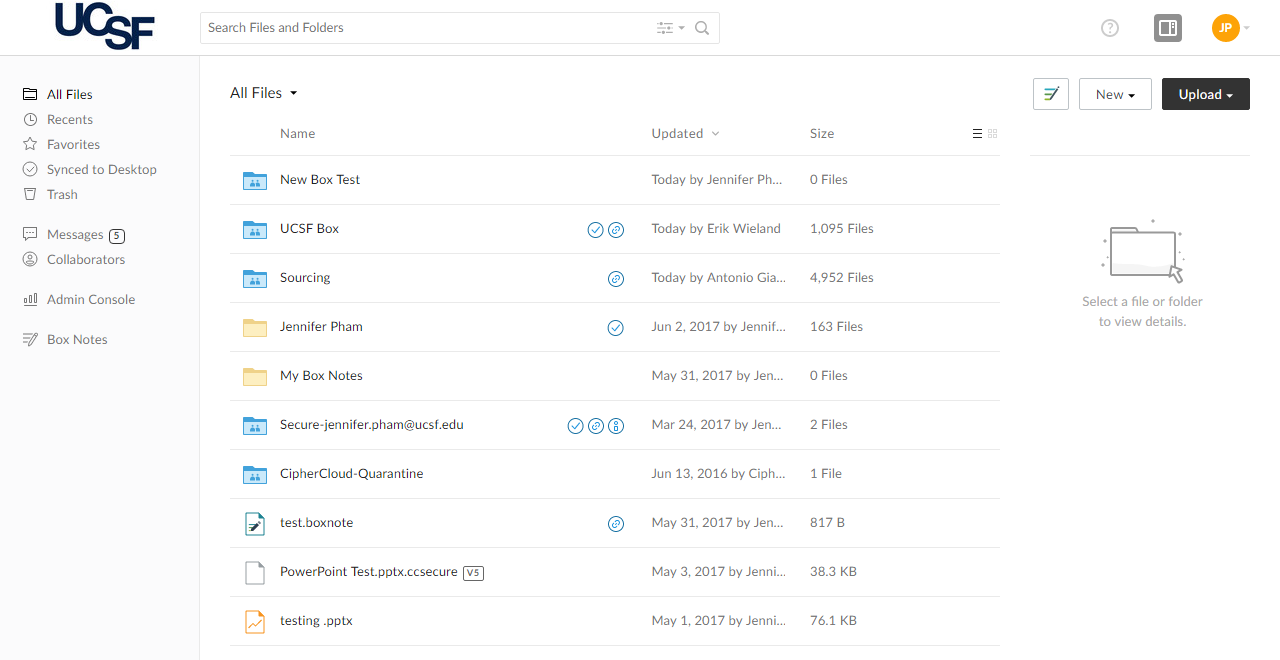Open the New dropdown button
The image size is (1280, 660).
coord(1115,94)
